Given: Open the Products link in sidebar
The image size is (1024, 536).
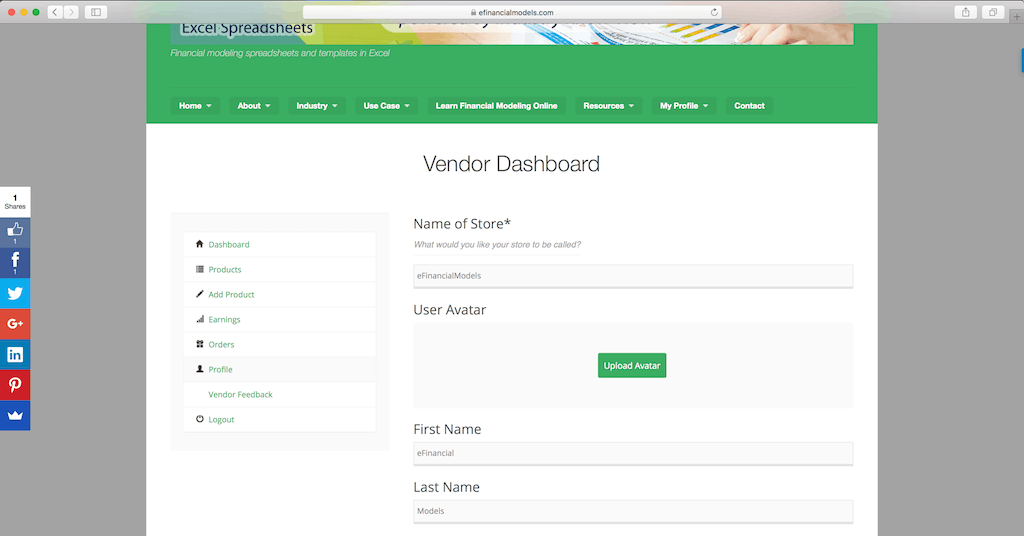Looking at the screenshot, I should click(225, 270).
